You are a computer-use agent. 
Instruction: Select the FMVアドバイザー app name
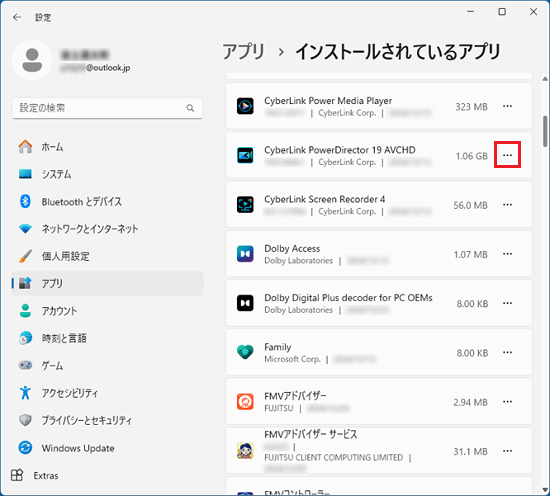(295, 396)
